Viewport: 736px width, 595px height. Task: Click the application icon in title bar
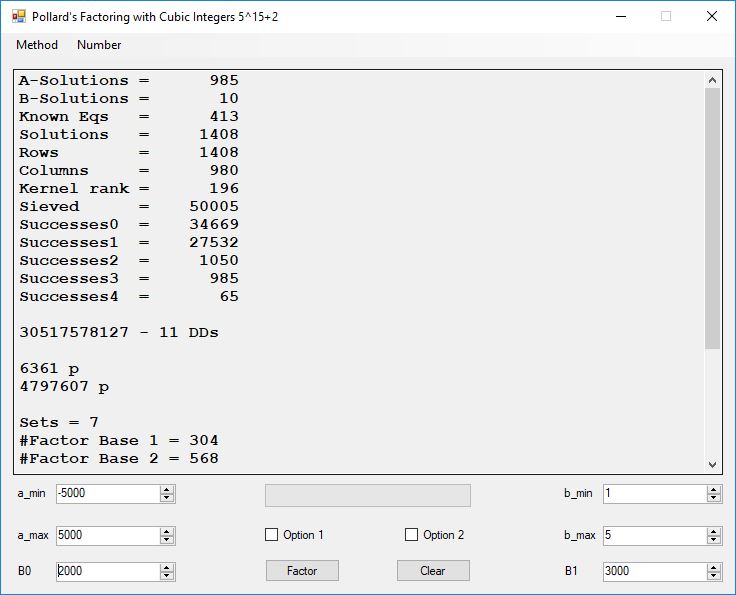[19, 17]
